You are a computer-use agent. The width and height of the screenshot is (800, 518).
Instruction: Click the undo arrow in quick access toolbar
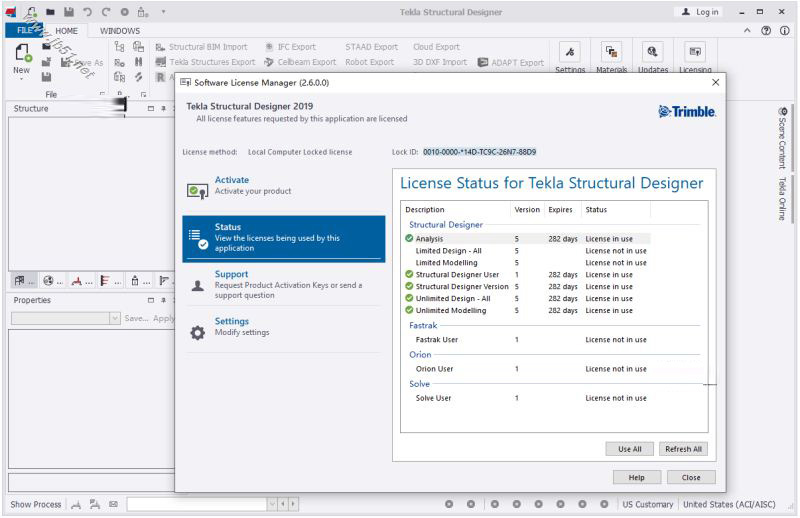tap(87, 12)
